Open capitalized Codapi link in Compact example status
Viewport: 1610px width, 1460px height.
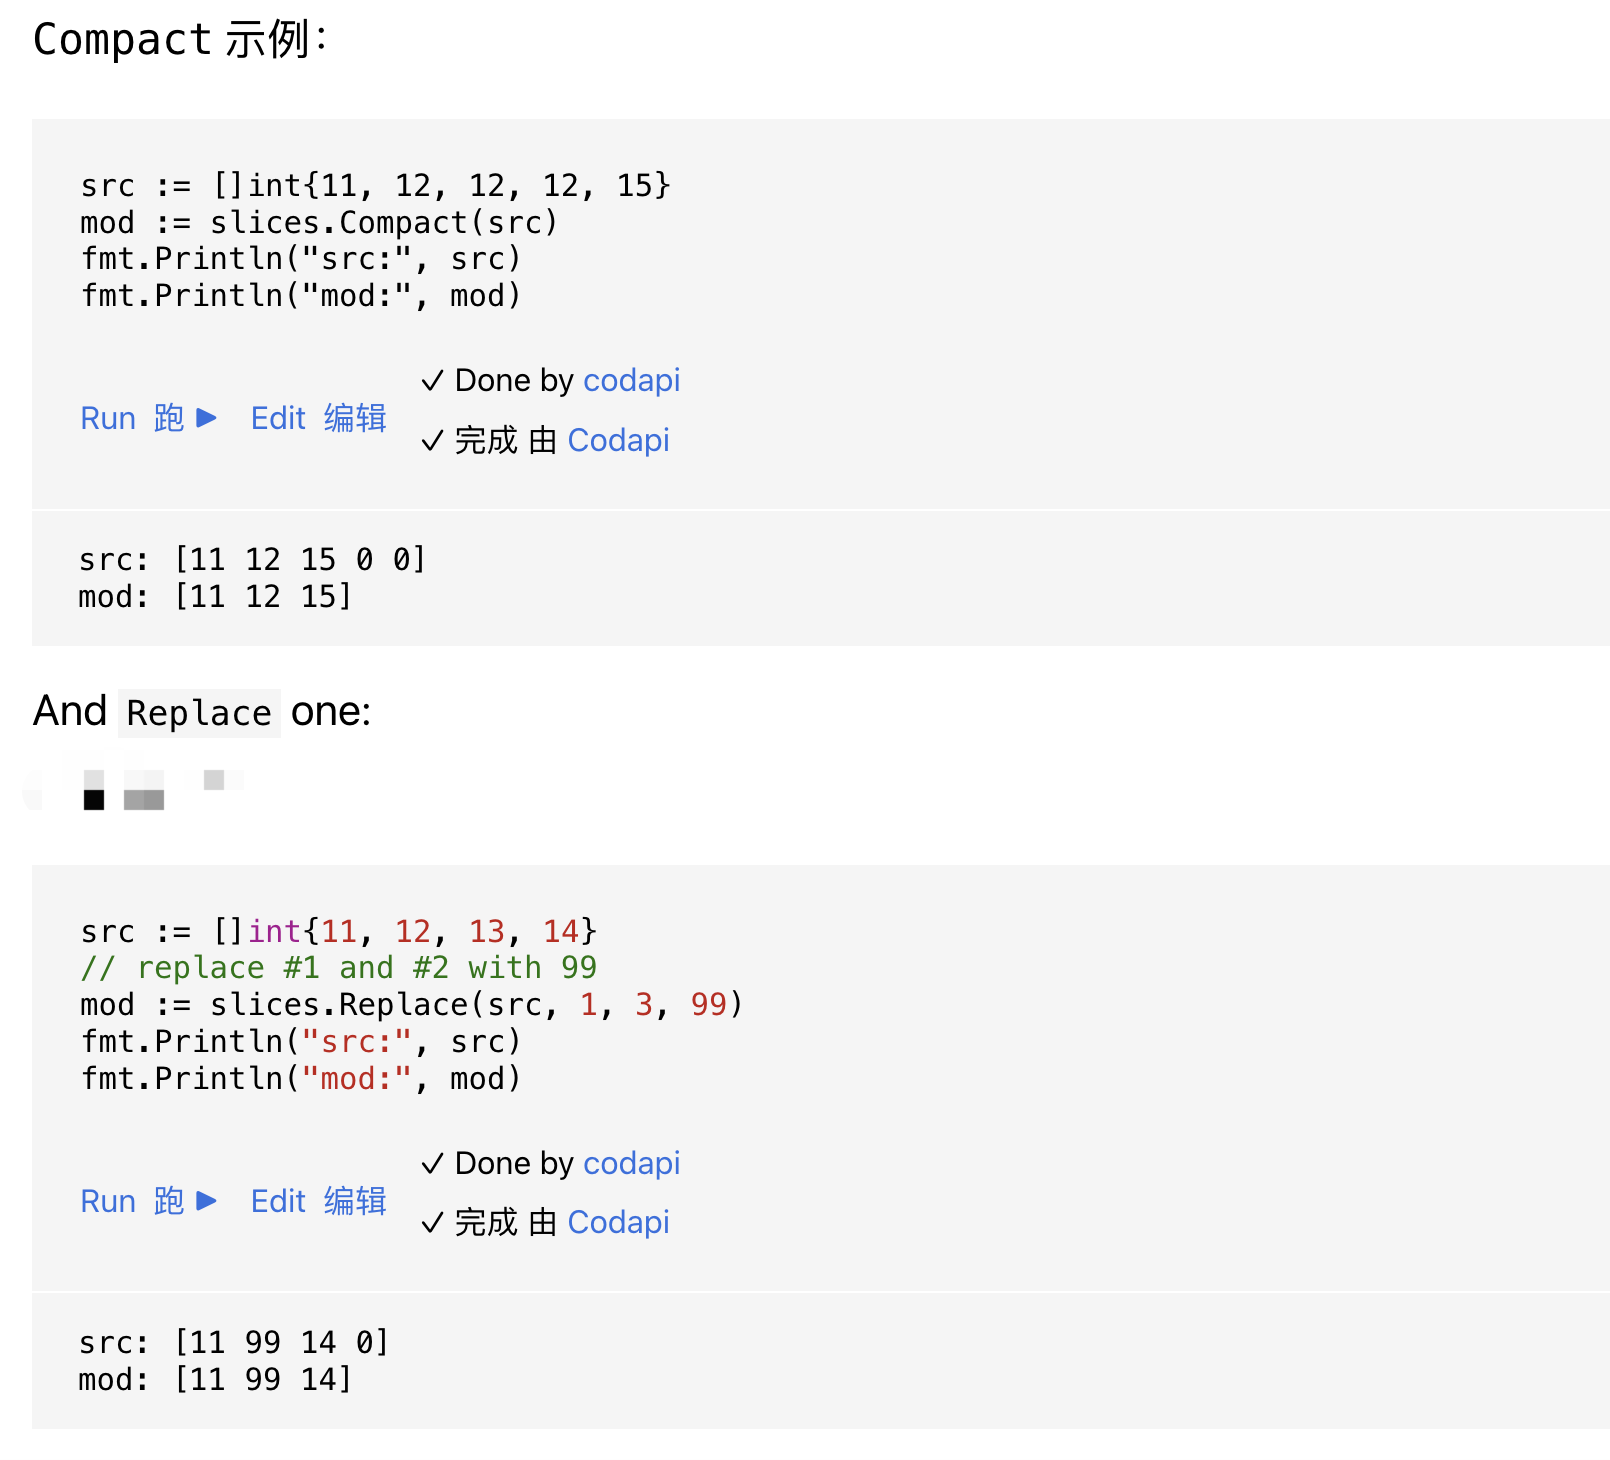[618, 440]
